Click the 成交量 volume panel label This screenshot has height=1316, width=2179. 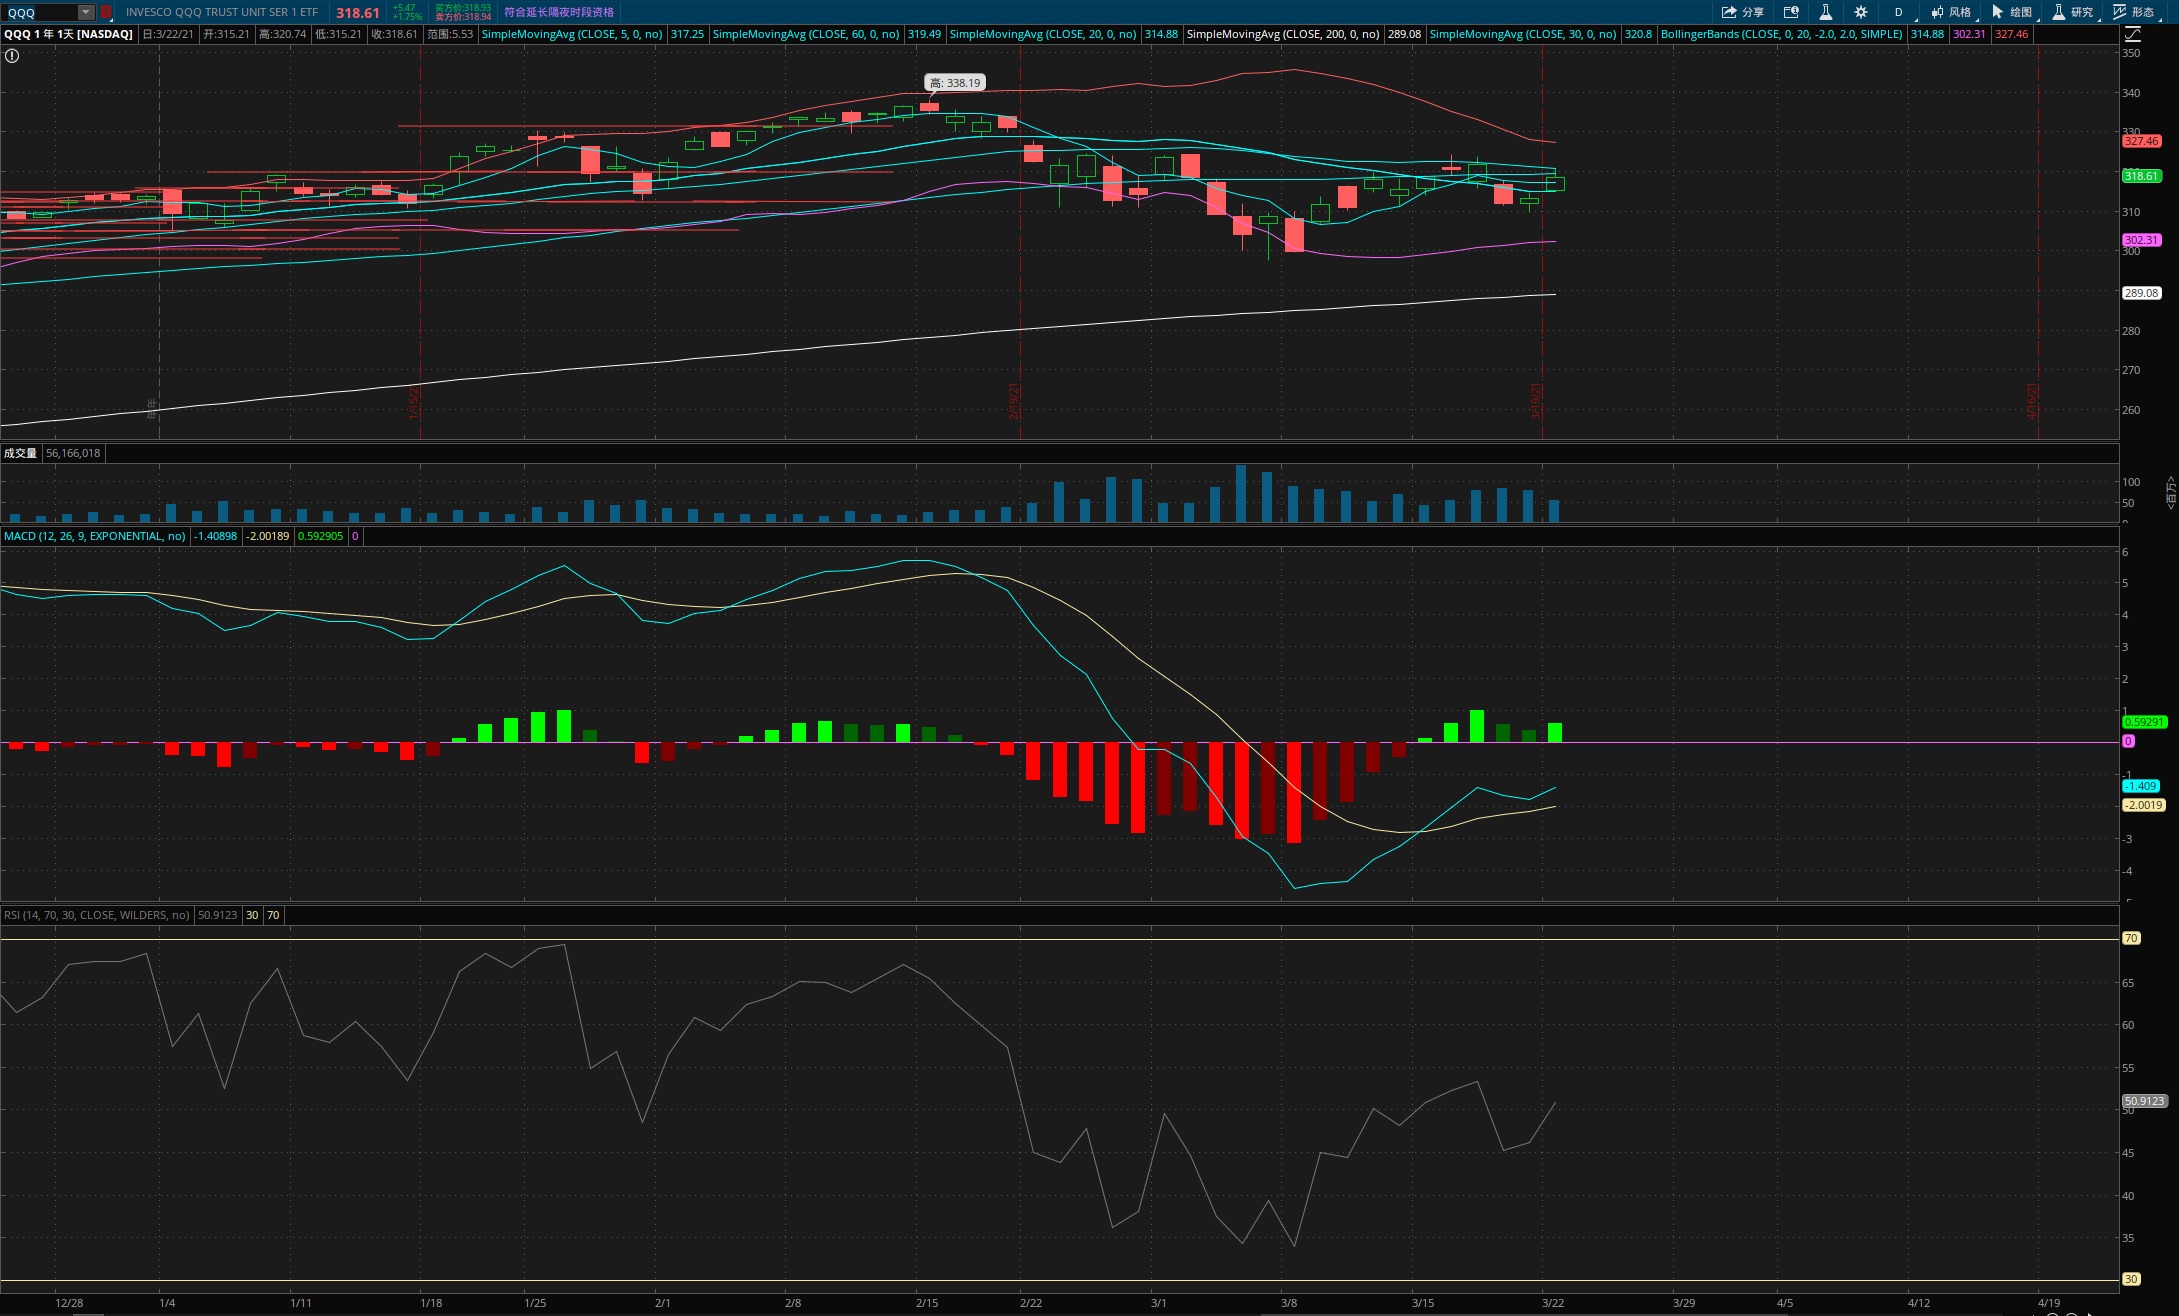pyautogui.click(x=20, y=453)
